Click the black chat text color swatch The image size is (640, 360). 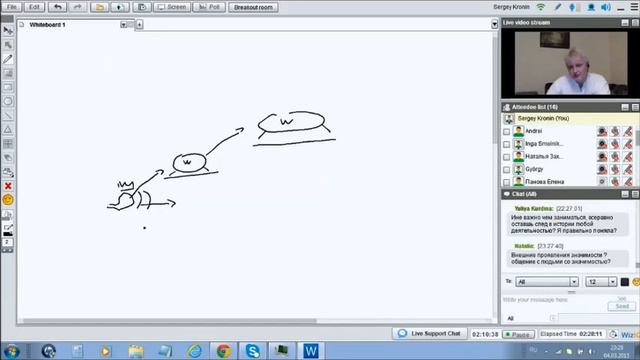(x=624, y=282)
